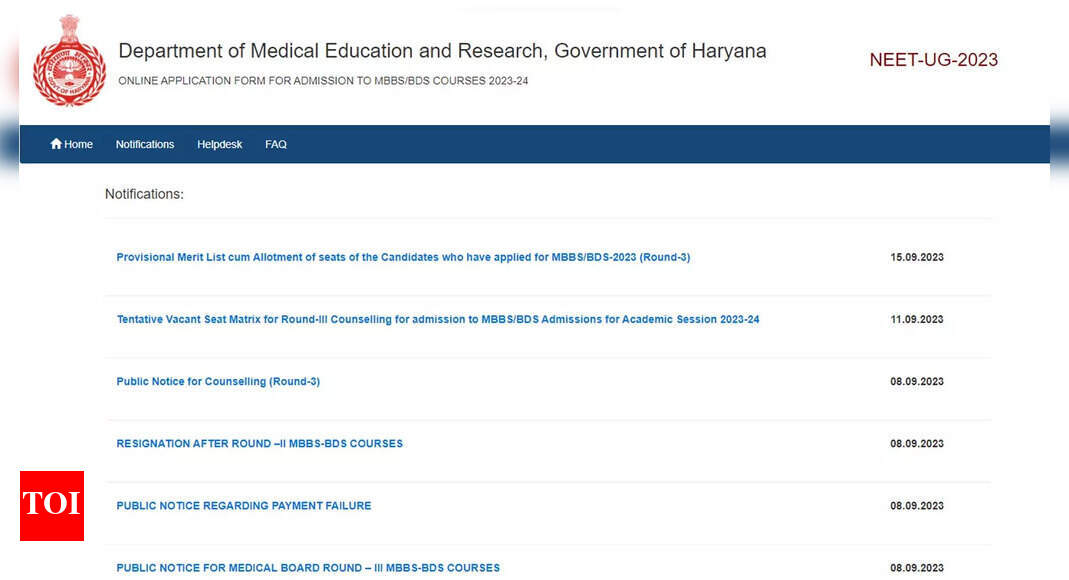1069x580 pixels.
Task: Click the online application form subtitle
Action: 323,80
